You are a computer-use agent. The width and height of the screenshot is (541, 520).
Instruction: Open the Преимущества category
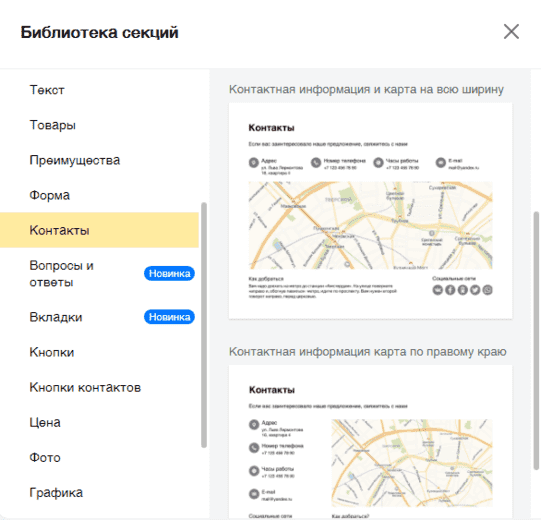coord(75,160)
